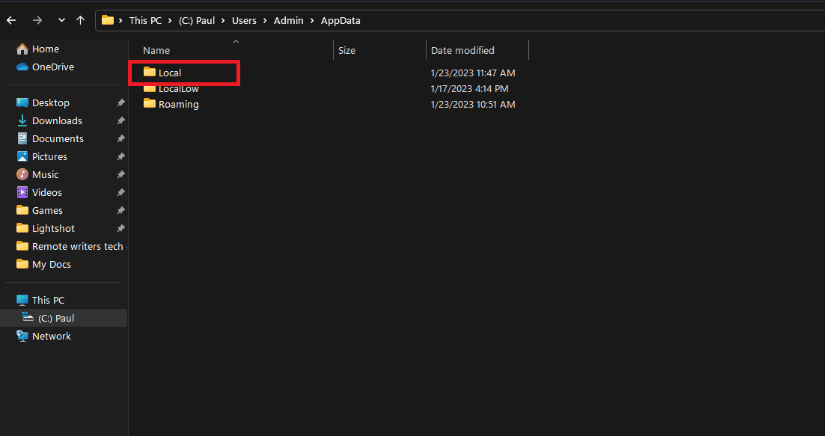Select Network in the navigation pane
This screenshot has height=436, width=825.
click(x=51, y=336)
